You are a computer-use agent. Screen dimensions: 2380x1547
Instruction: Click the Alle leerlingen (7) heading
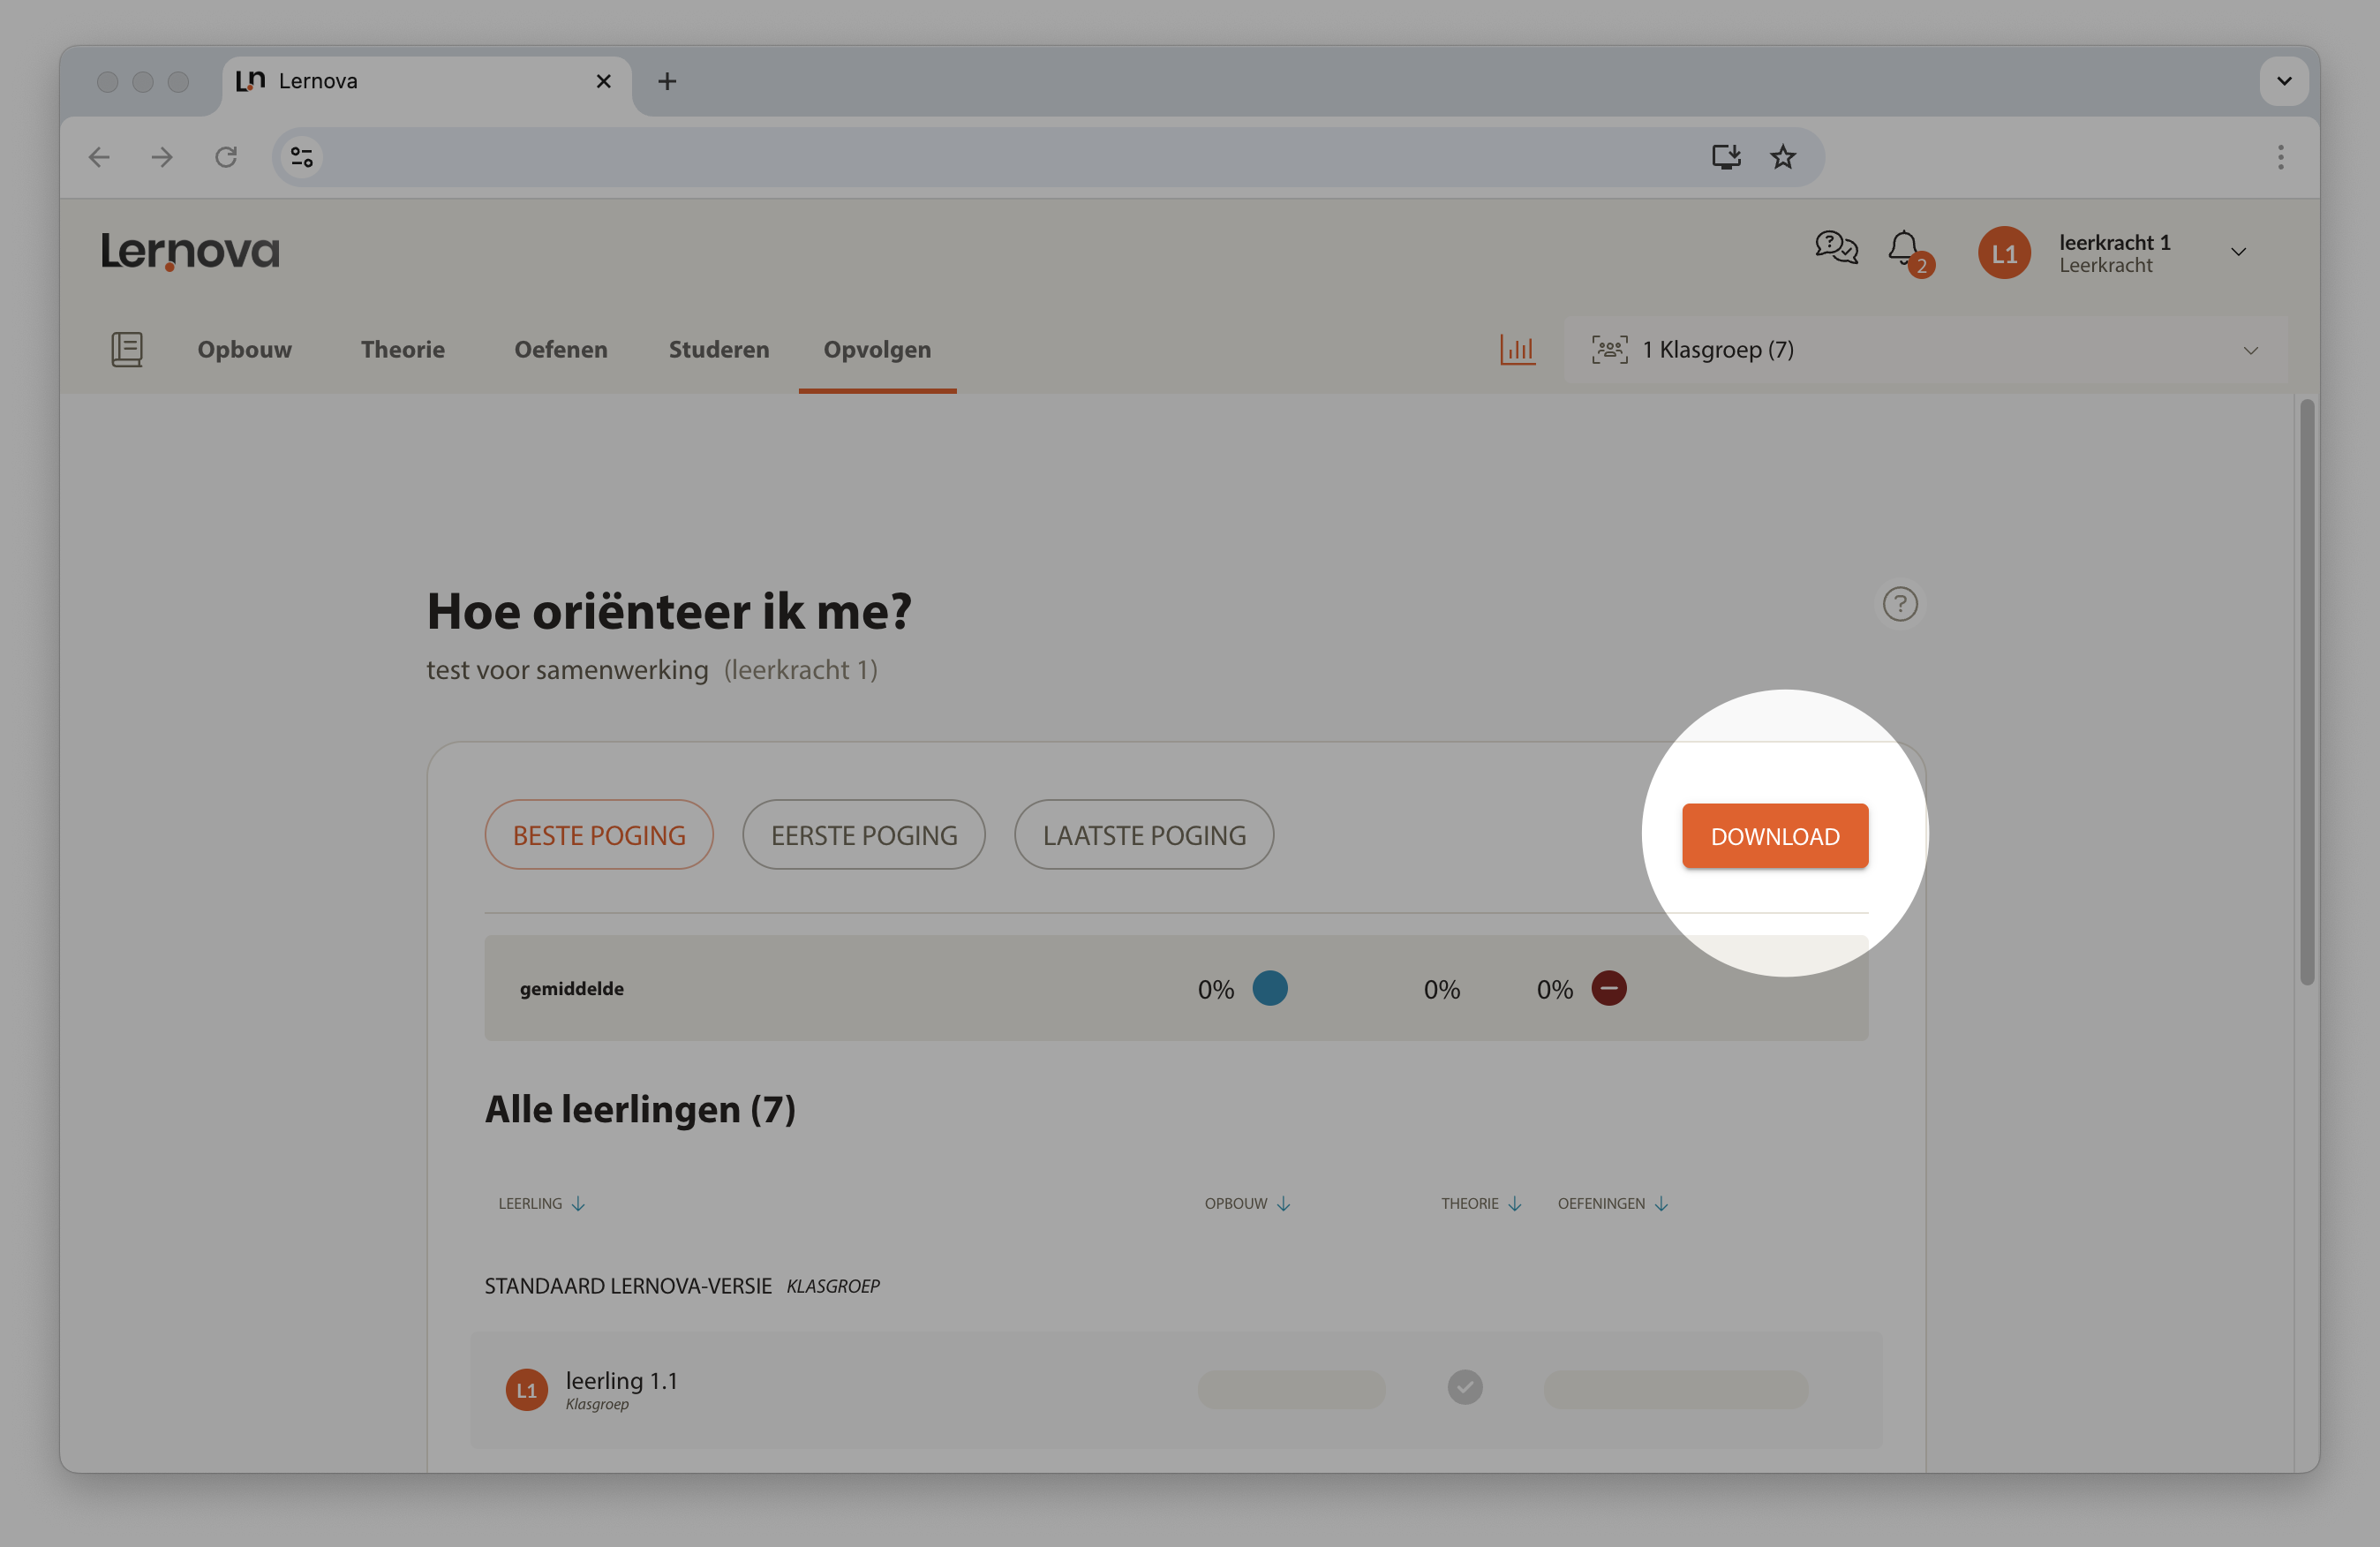click(641, 1109)
